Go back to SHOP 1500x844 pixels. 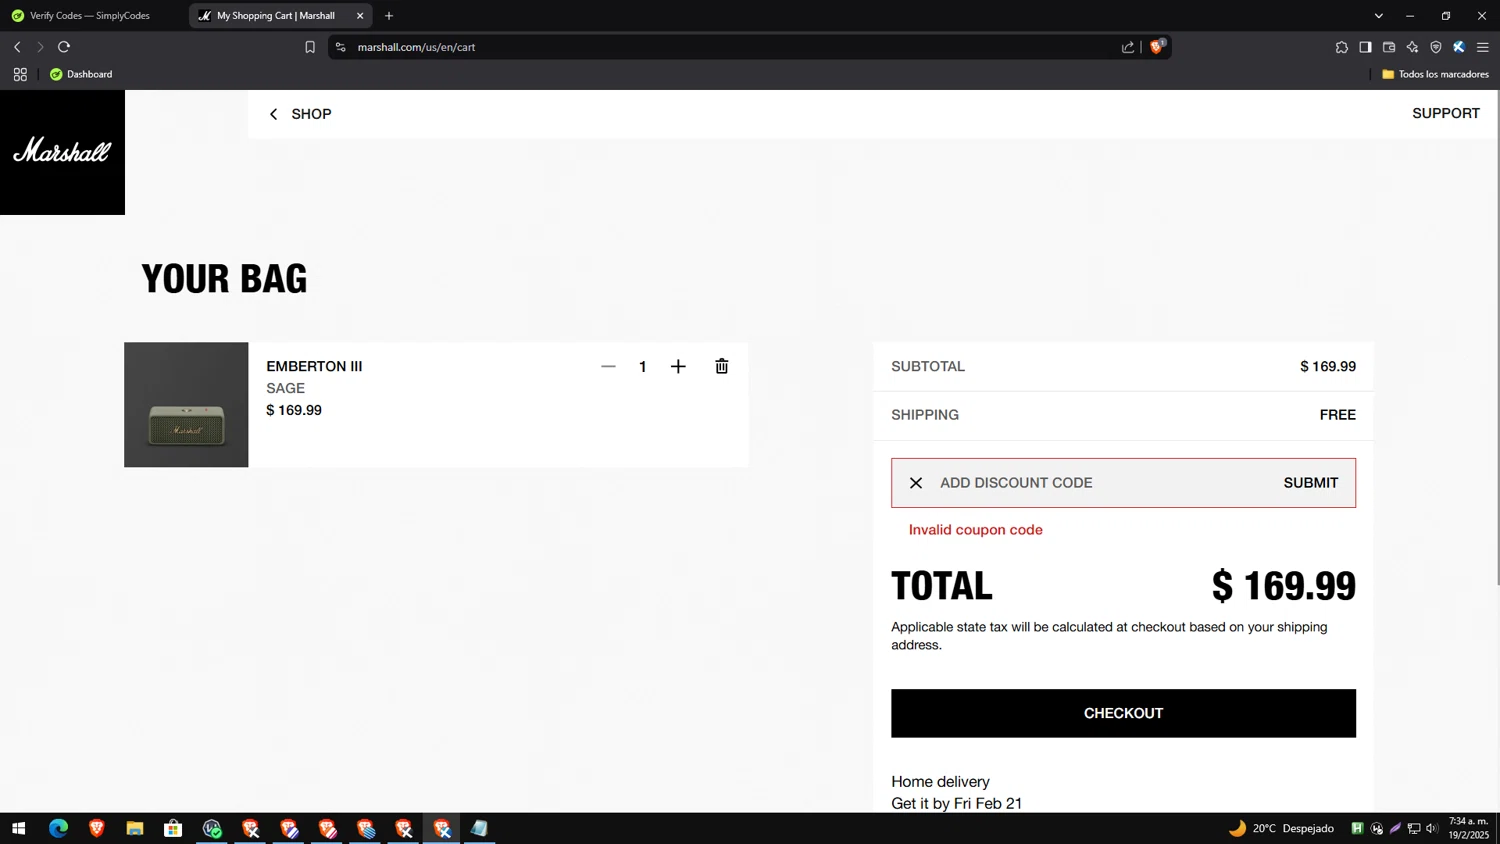[300, 114]
